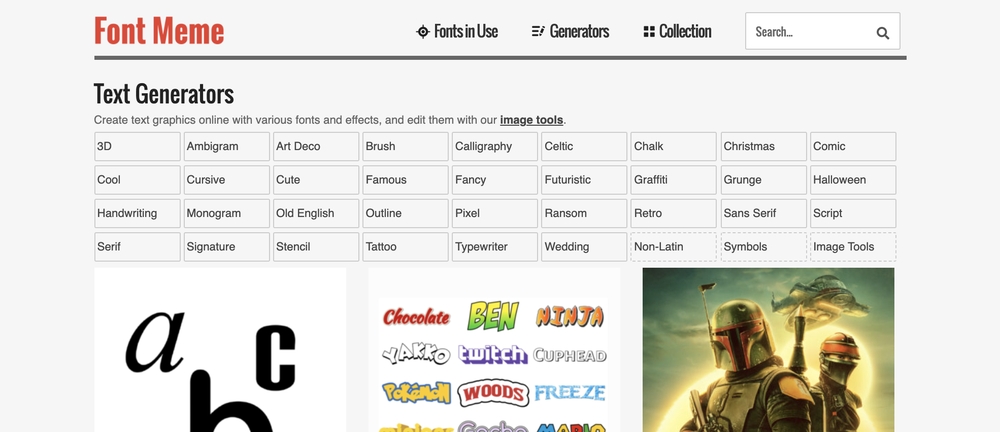Viewport: 1000px width, 432px height.
Task: Select the Stencil category
Action: point(316,247)
